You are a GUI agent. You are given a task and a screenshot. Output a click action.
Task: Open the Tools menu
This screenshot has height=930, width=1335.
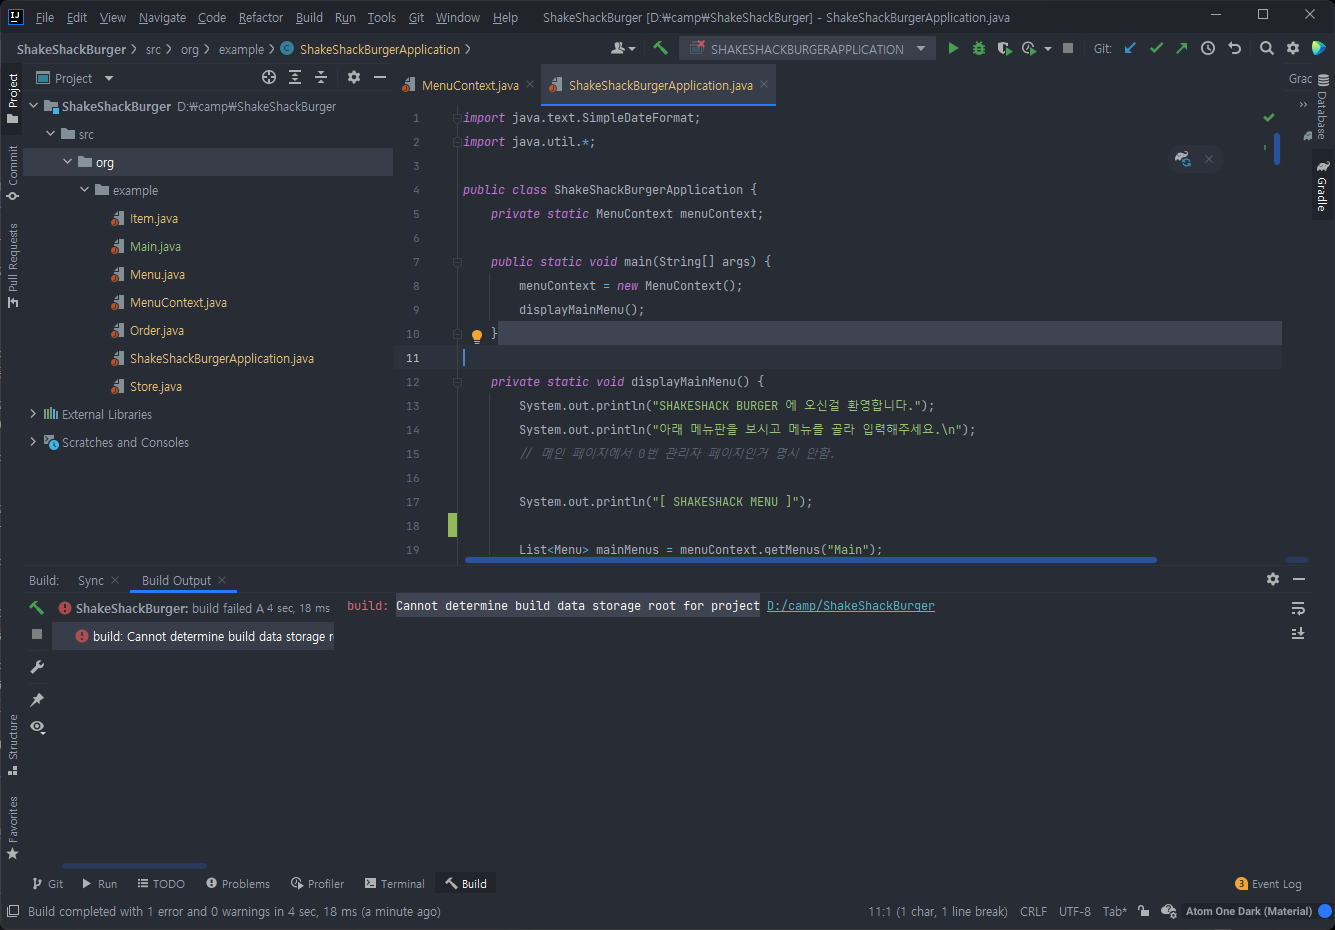[381, 17]
